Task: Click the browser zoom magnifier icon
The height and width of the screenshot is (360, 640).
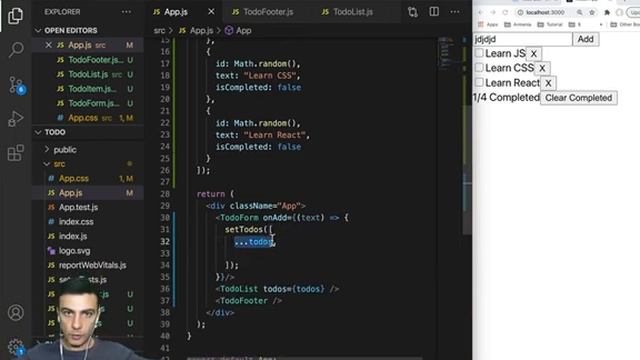Action: (580, 12)
